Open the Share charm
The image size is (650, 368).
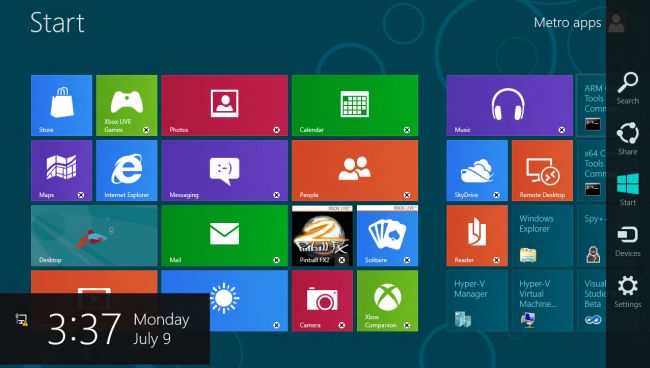[628, 138]
